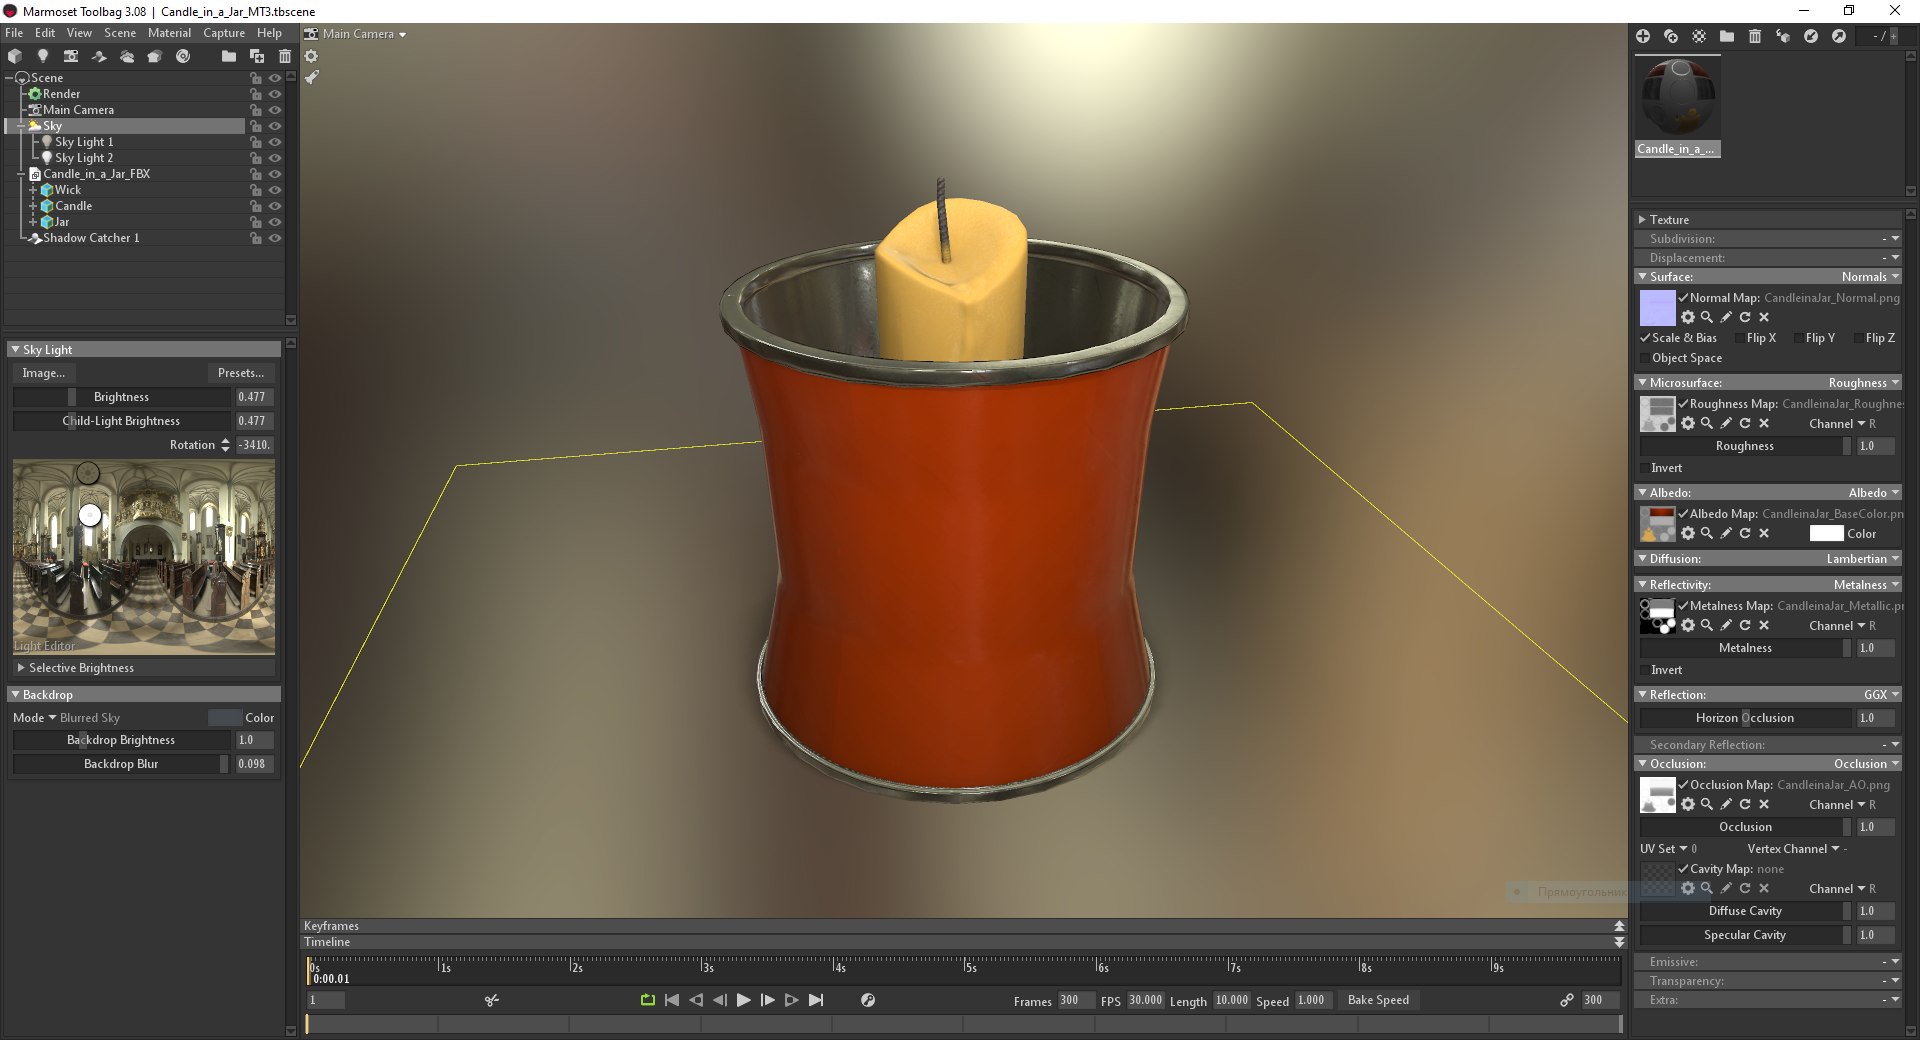Expand the Selective Brightness section

tap(21, 668)
